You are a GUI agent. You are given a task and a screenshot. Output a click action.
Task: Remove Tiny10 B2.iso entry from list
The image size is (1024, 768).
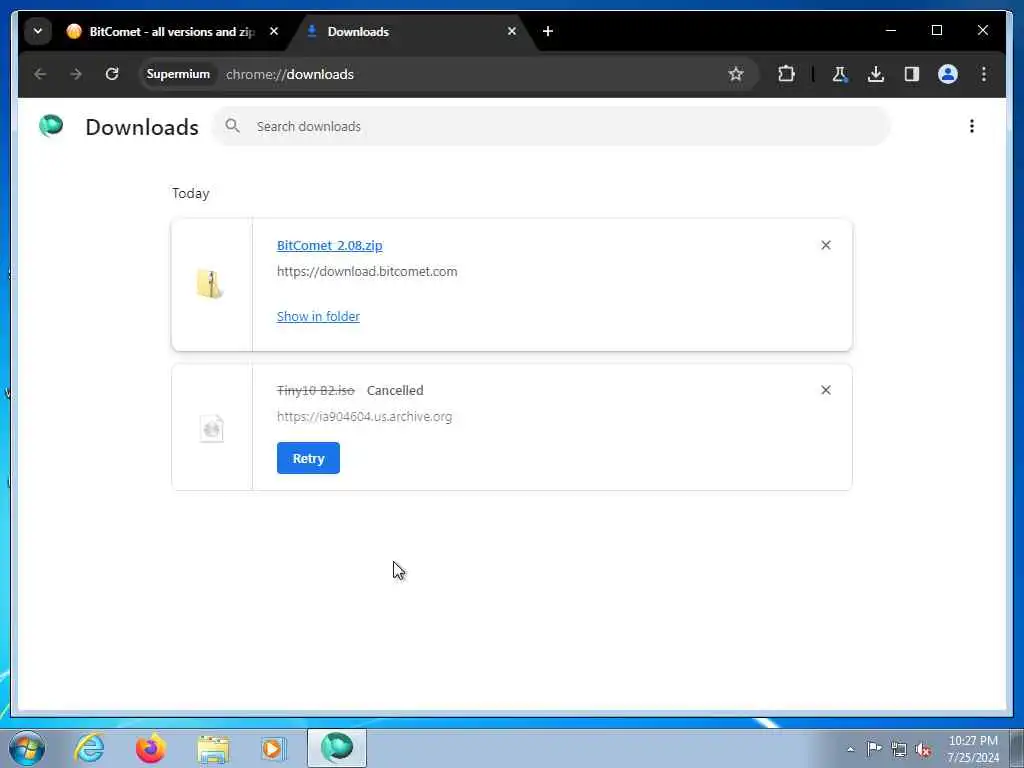pyautogui.click(x=825, y=390)
